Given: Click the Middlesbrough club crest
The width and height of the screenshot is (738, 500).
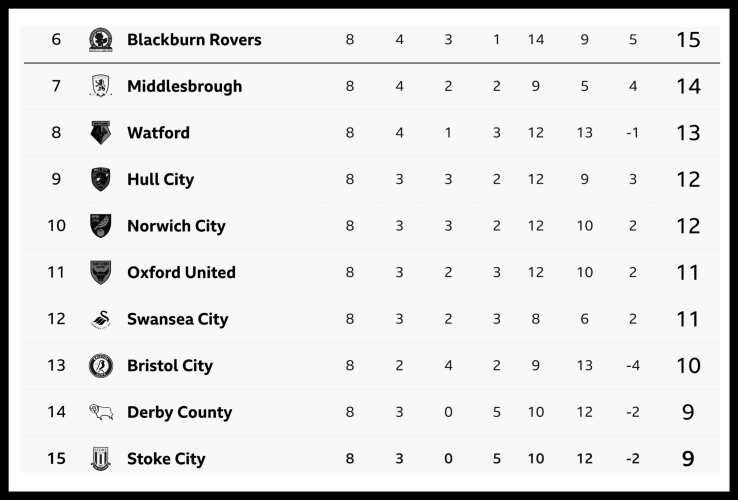Looking at the screenshot, I should pyautogui.click(x=100, y=86).
